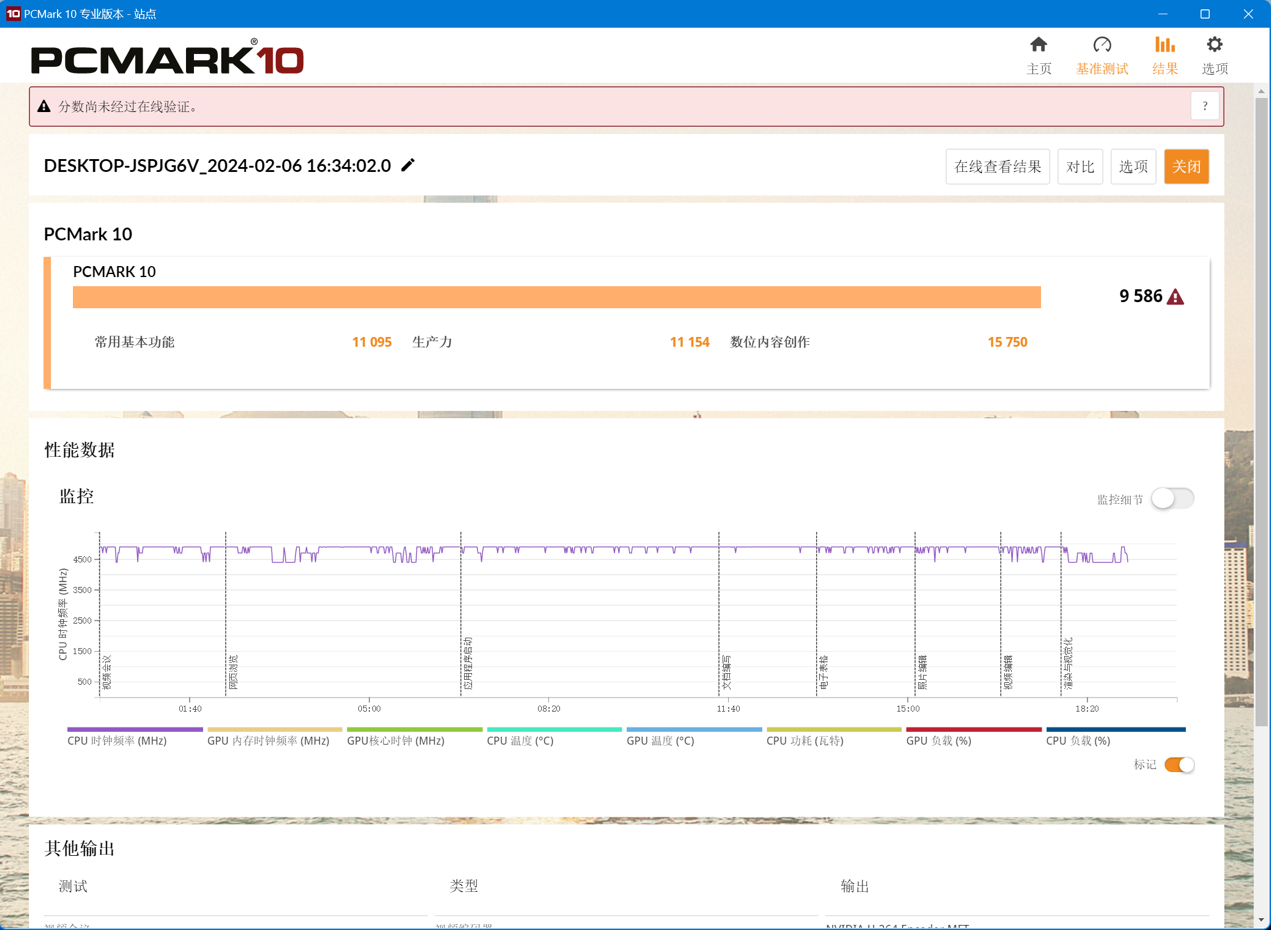Click the 选项 button beside 对比
The image size is (1271, 930).
[1133, 167]
